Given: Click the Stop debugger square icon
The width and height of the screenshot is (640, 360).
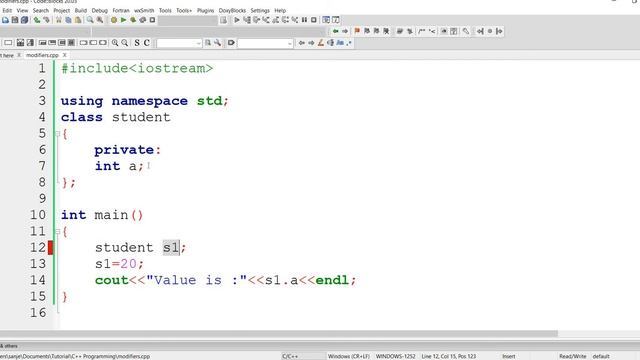Looking at the screenshot, I should 314,20.
